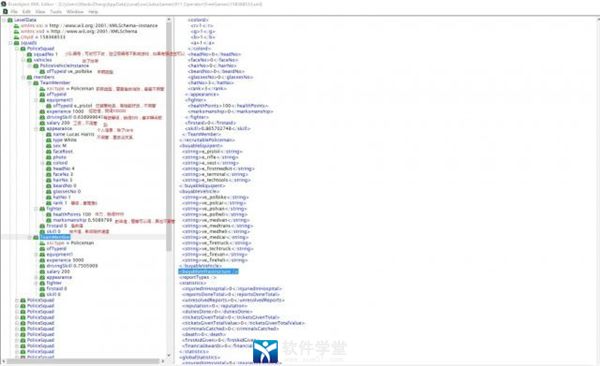Collapse the squads tree node

pyautogui.click(x=11, y=43)
